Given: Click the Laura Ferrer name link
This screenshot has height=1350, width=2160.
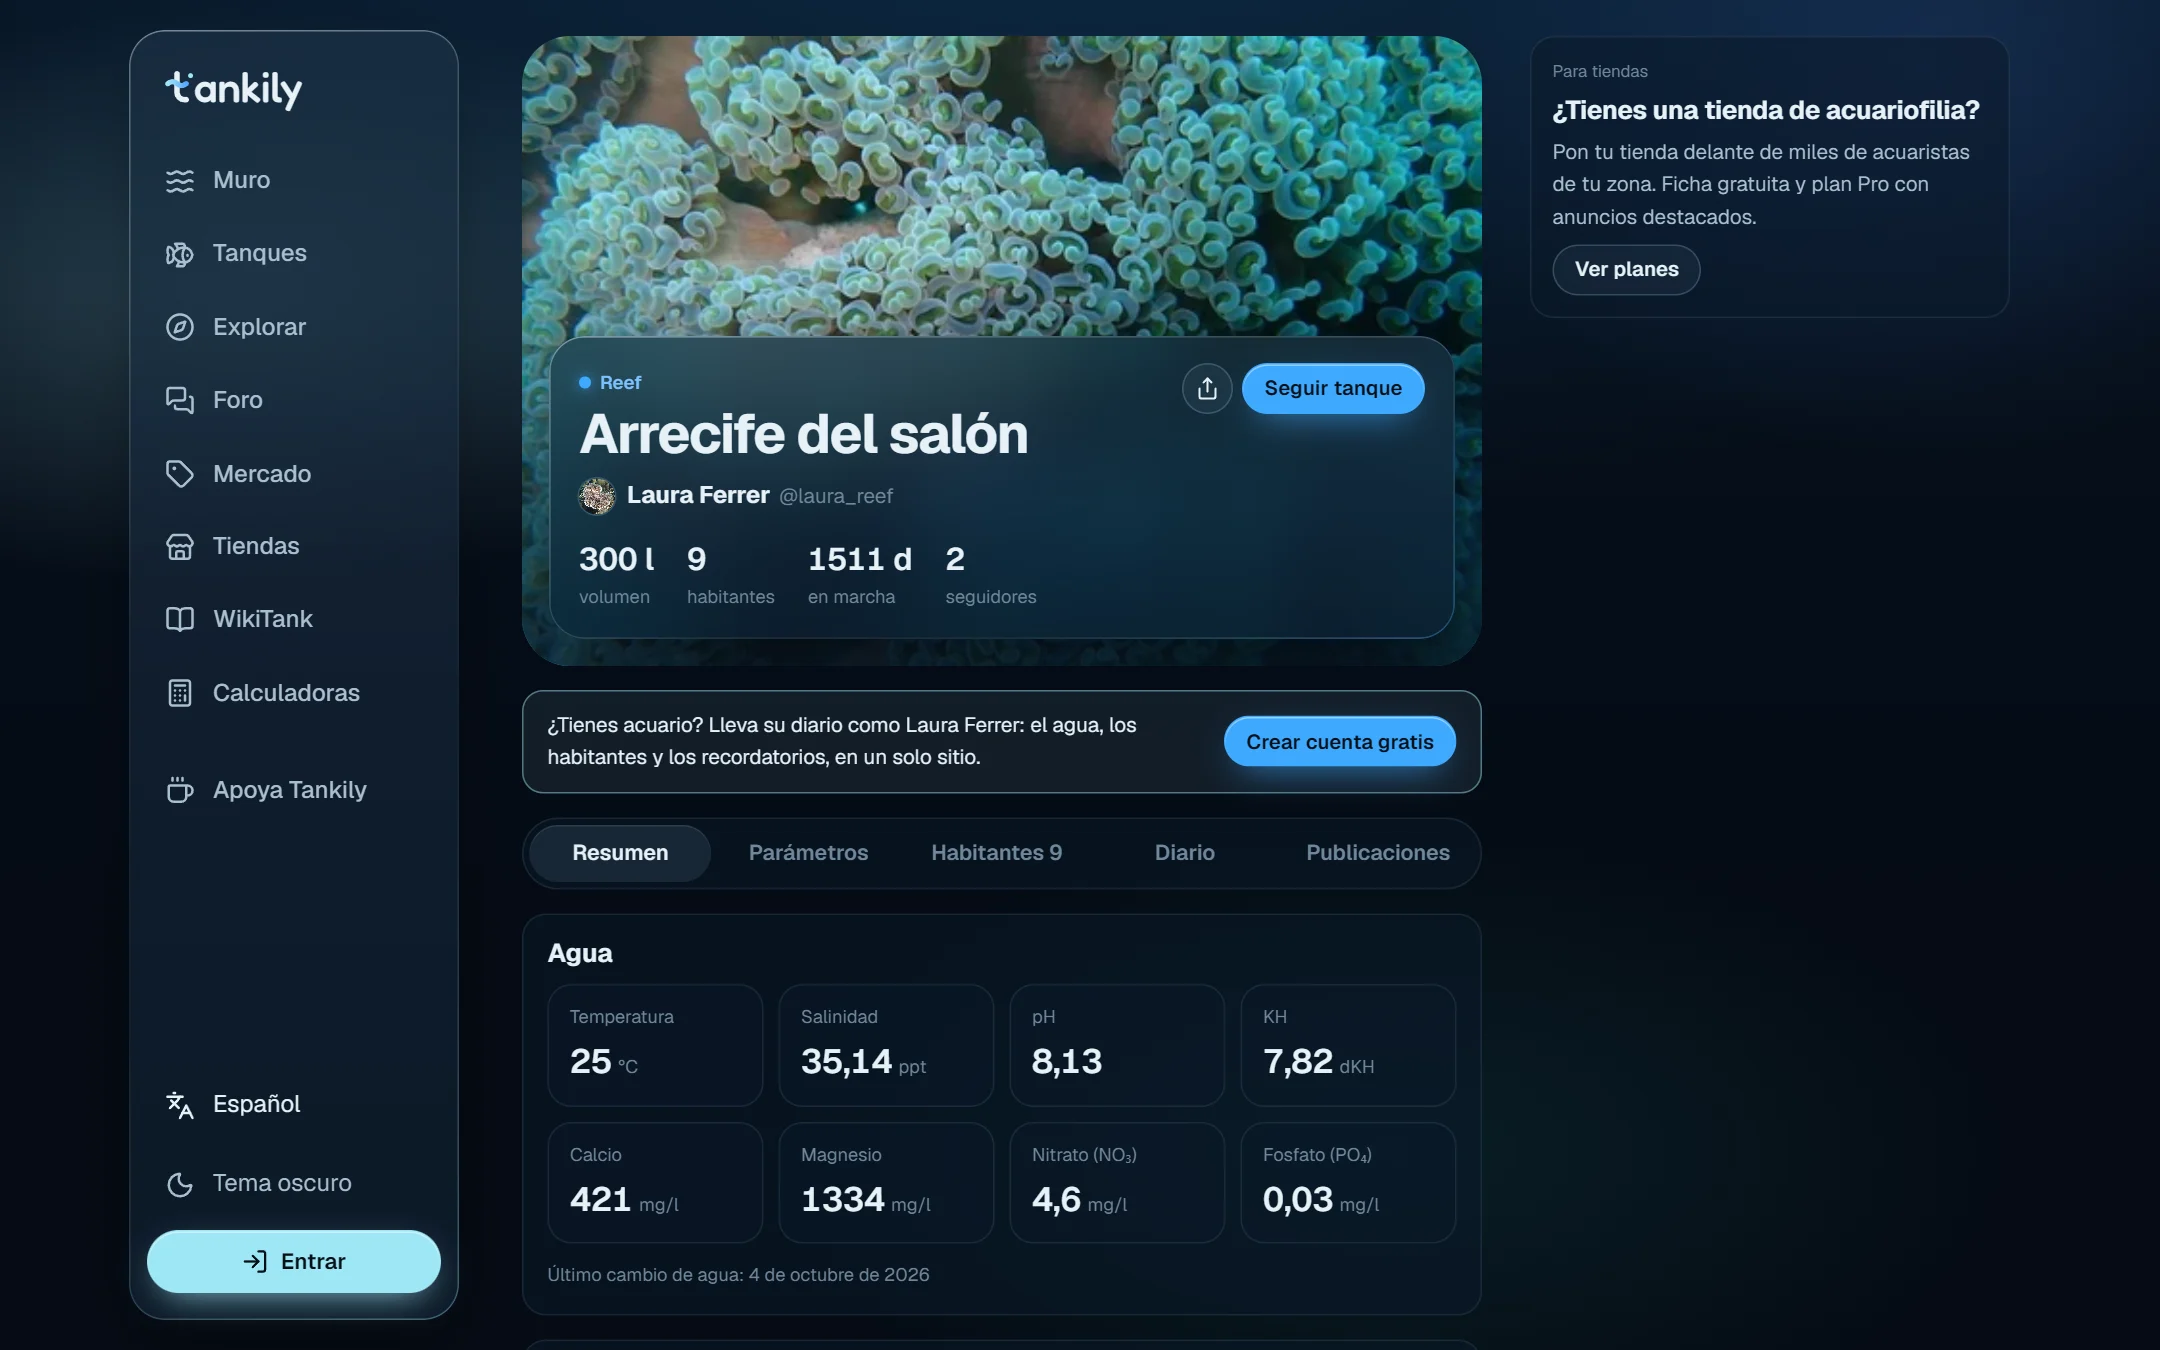Looking at the screenshot, I should [698, 495].
